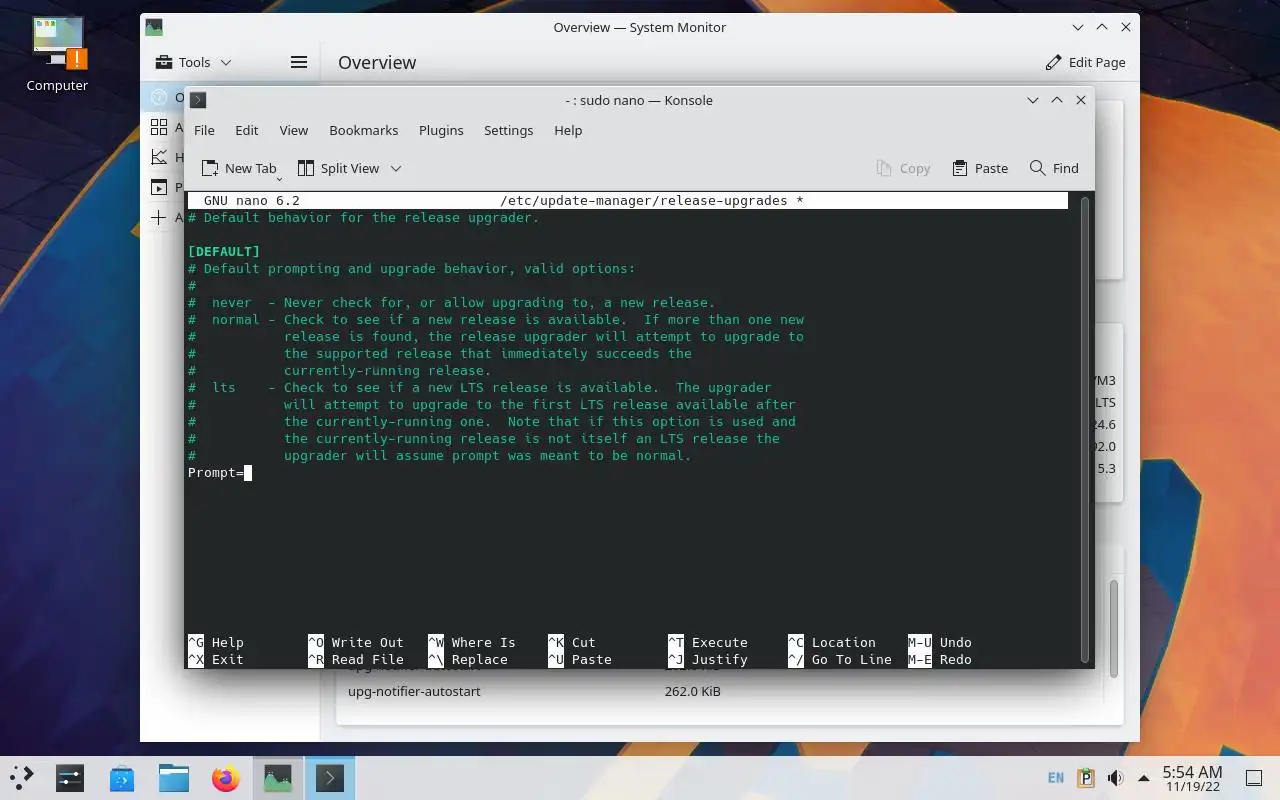Click the Konsole terminal window icon
Viewport: 1280px width, 800px height.
point(198,100)
